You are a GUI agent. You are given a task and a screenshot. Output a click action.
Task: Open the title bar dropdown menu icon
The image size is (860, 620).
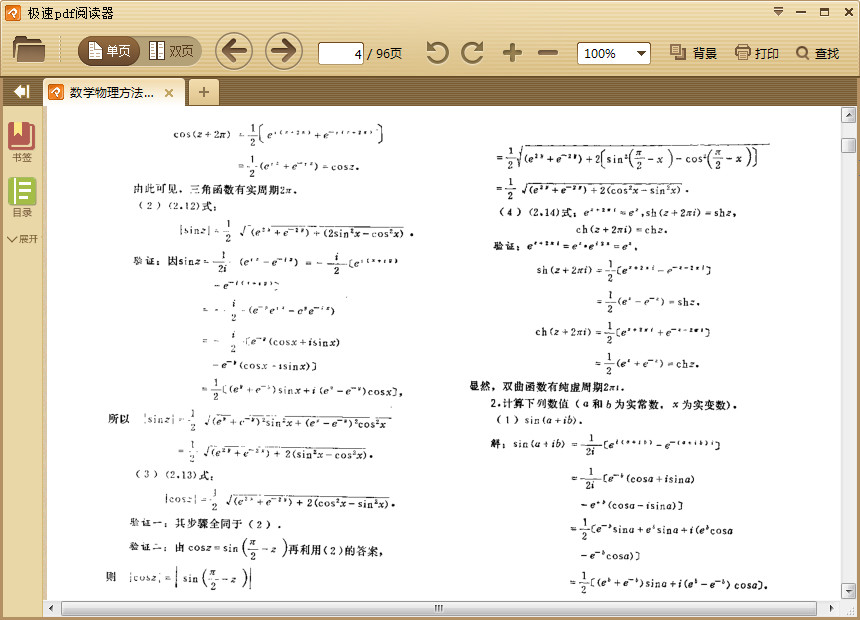[778, 12]
